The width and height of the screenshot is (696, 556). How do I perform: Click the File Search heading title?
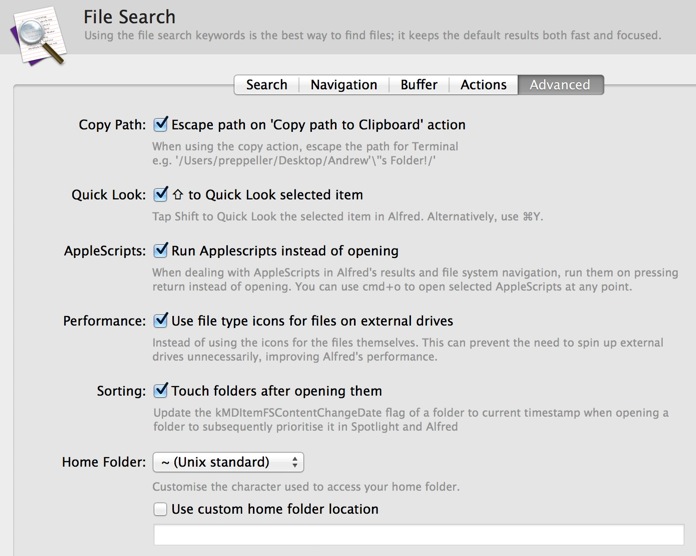129,17
